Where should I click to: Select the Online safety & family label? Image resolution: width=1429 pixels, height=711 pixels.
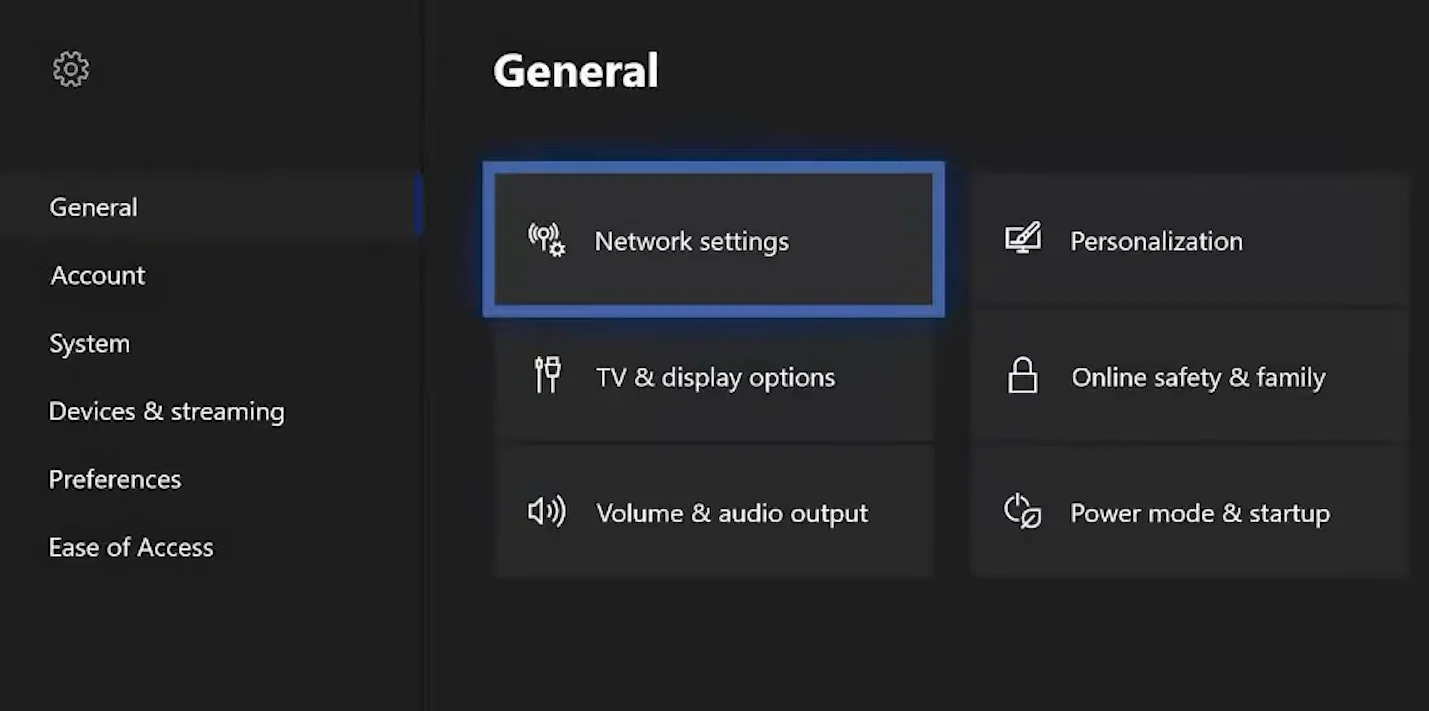click(1198, 377)
